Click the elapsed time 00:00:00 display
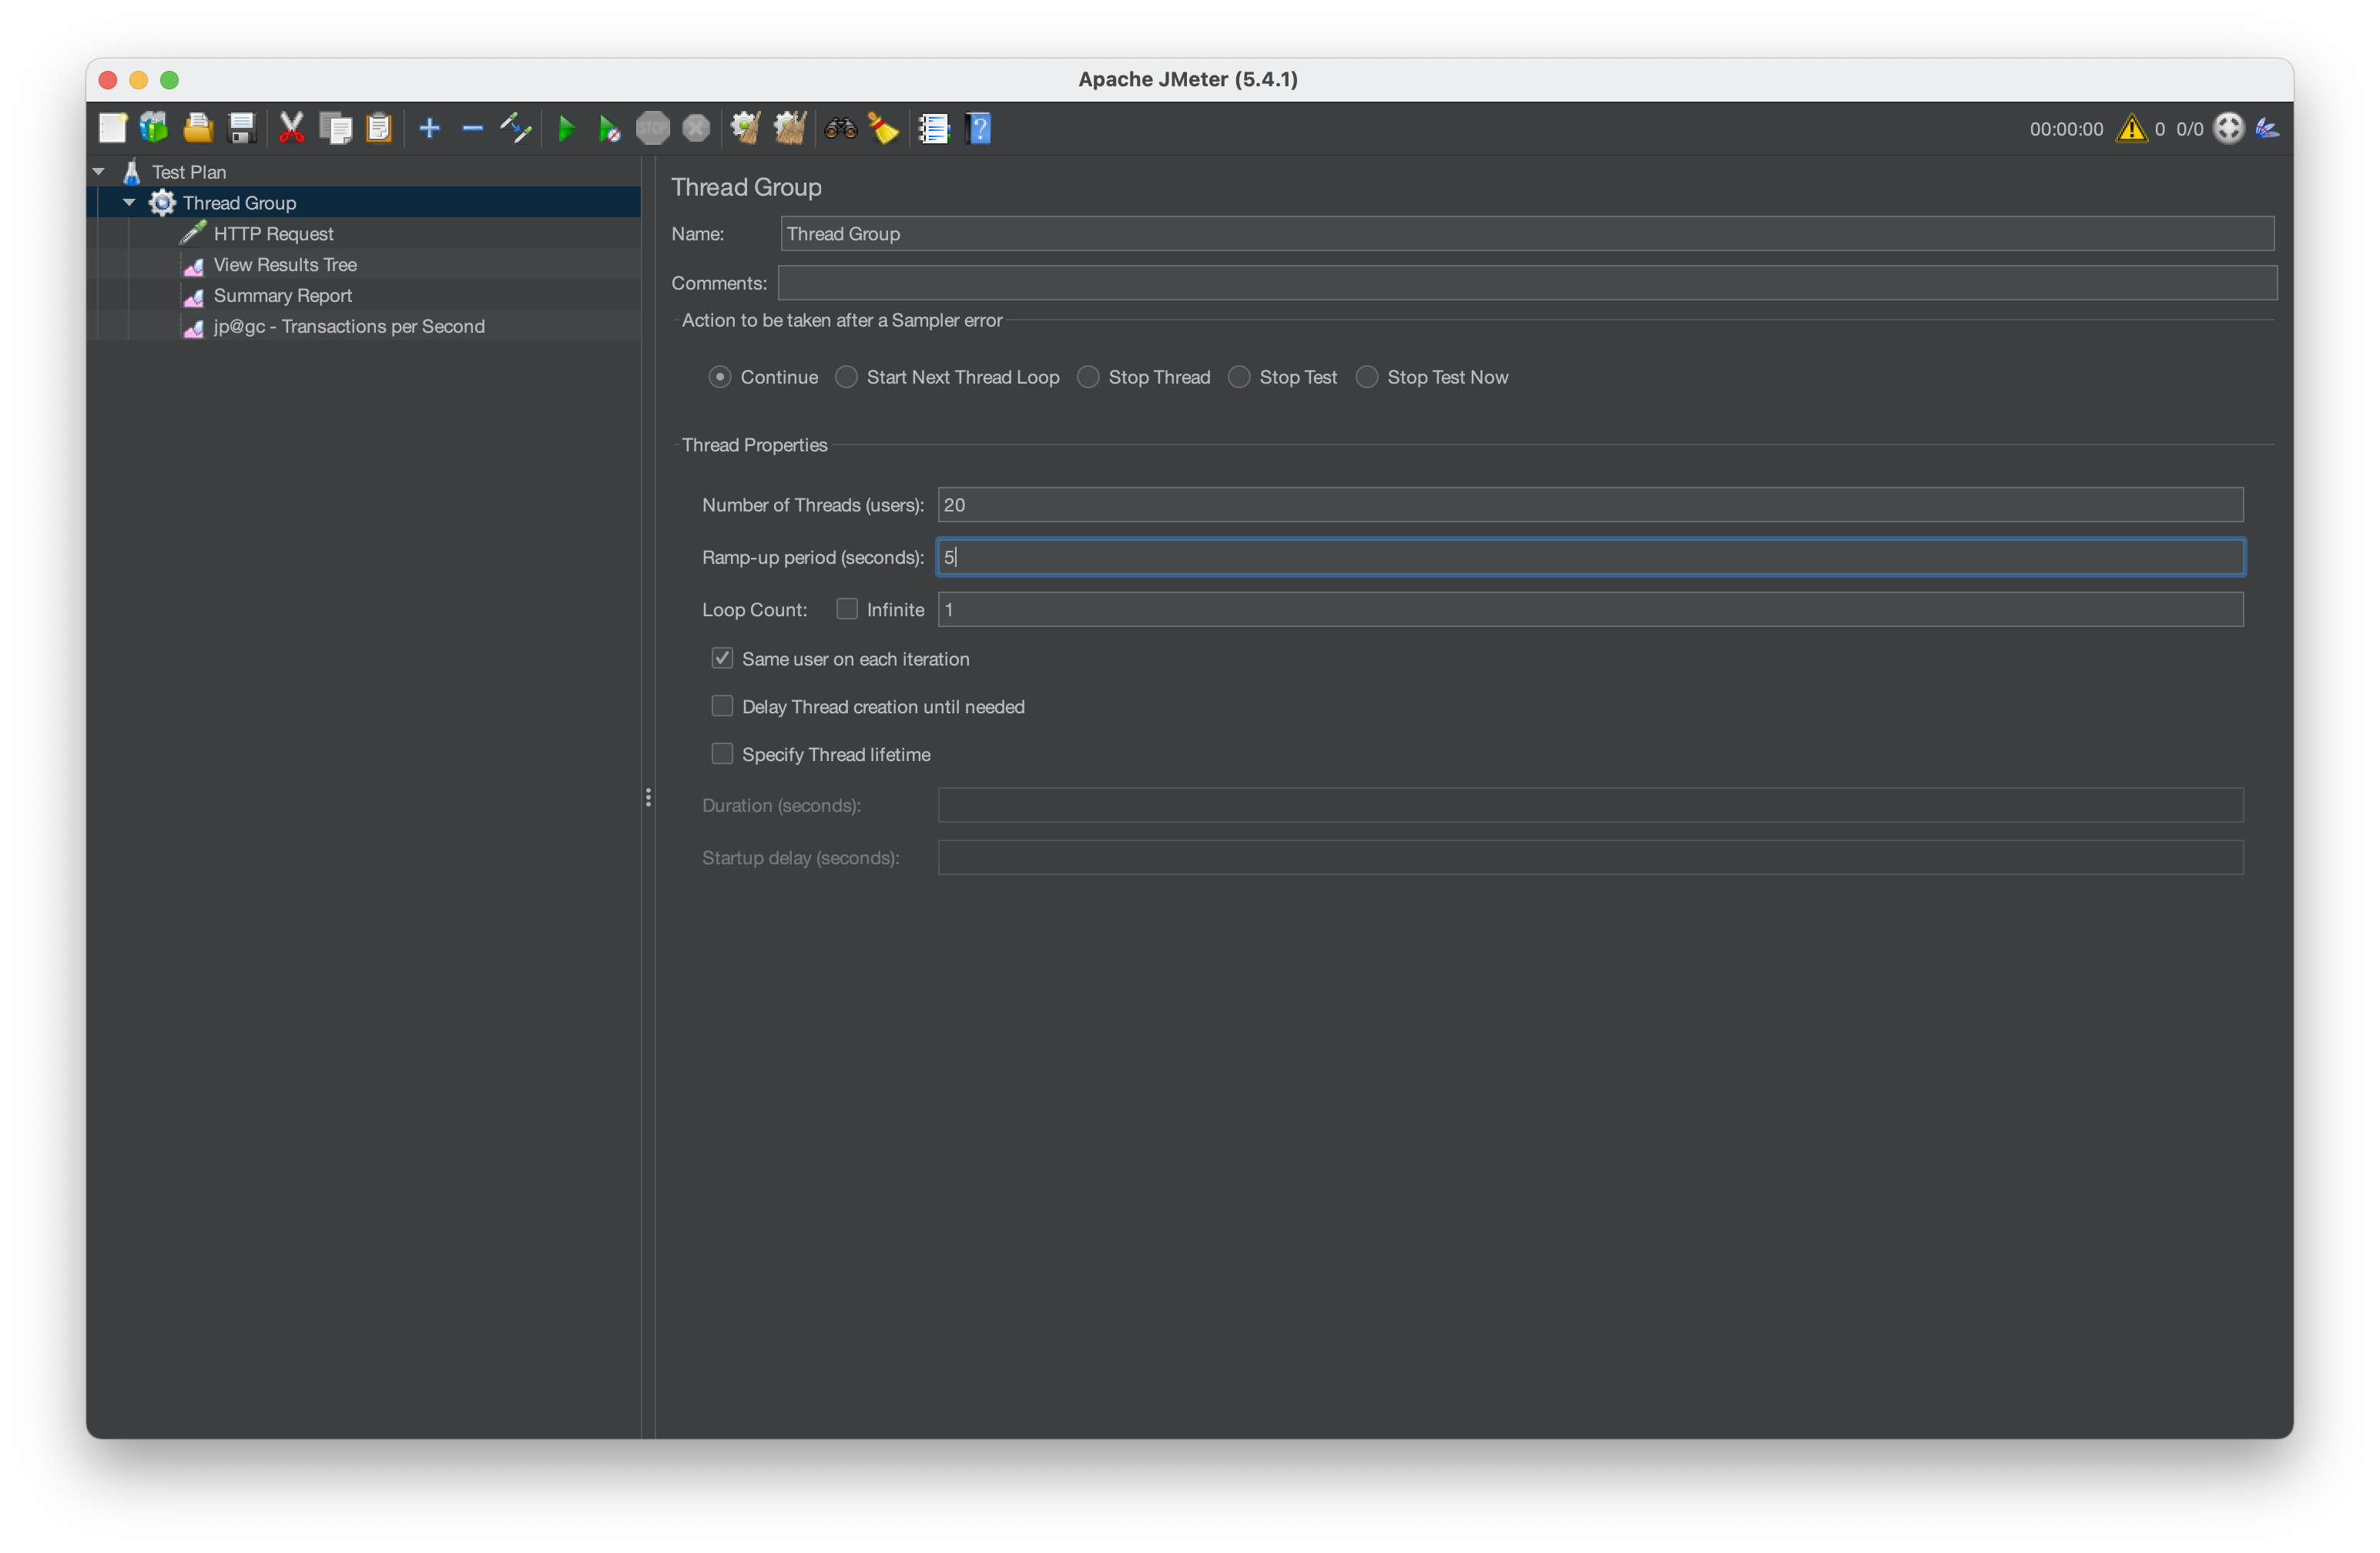Viewport: 2380px width, 1553px height. click(2066, 129)
